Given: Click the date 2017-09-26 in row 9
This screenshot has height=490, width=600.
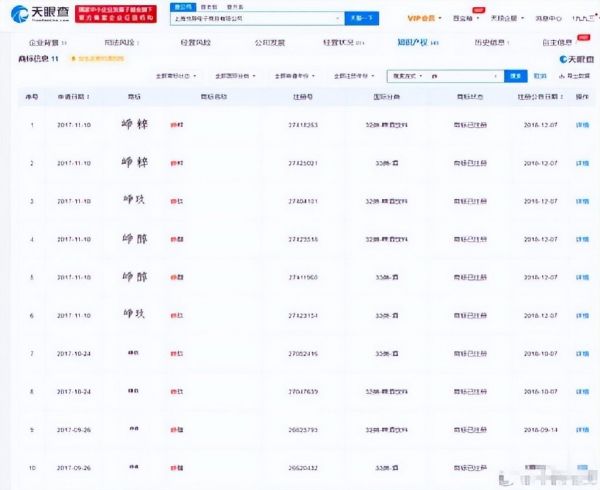Looking at the screenshot, I should click(x=74, y=430).
